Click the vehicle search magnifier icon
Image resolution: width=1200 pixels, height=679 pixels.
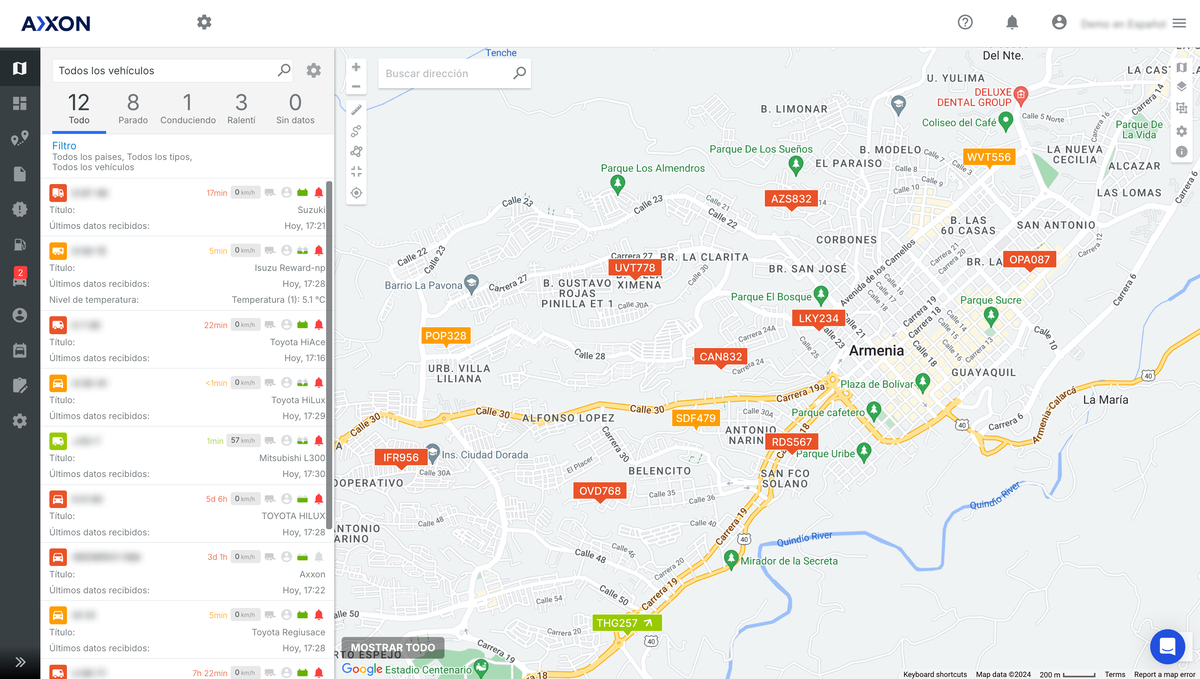[x=284, y=70]
